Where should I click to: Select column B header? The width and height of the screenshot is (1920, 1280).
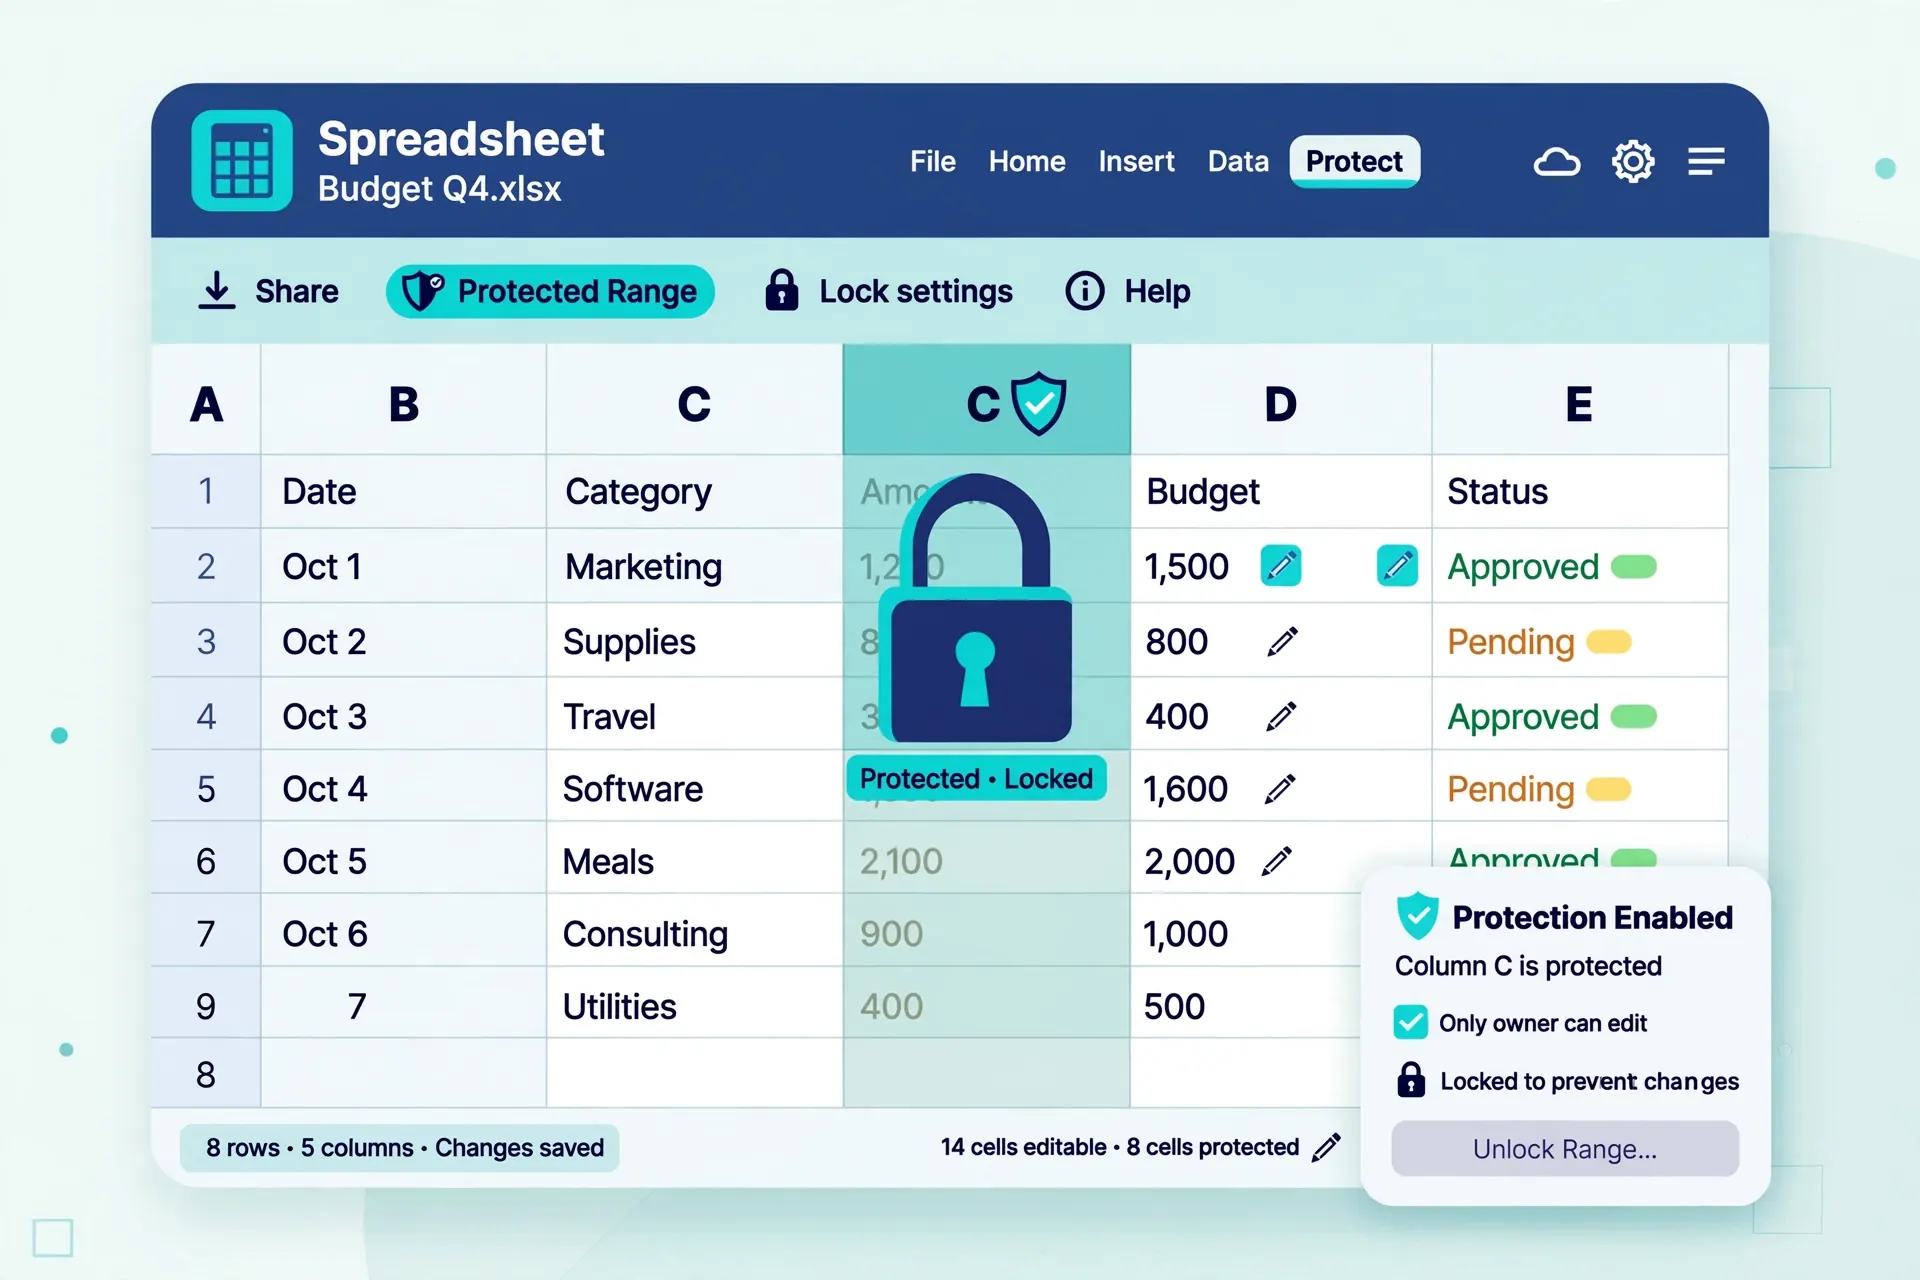coord(404,401)
